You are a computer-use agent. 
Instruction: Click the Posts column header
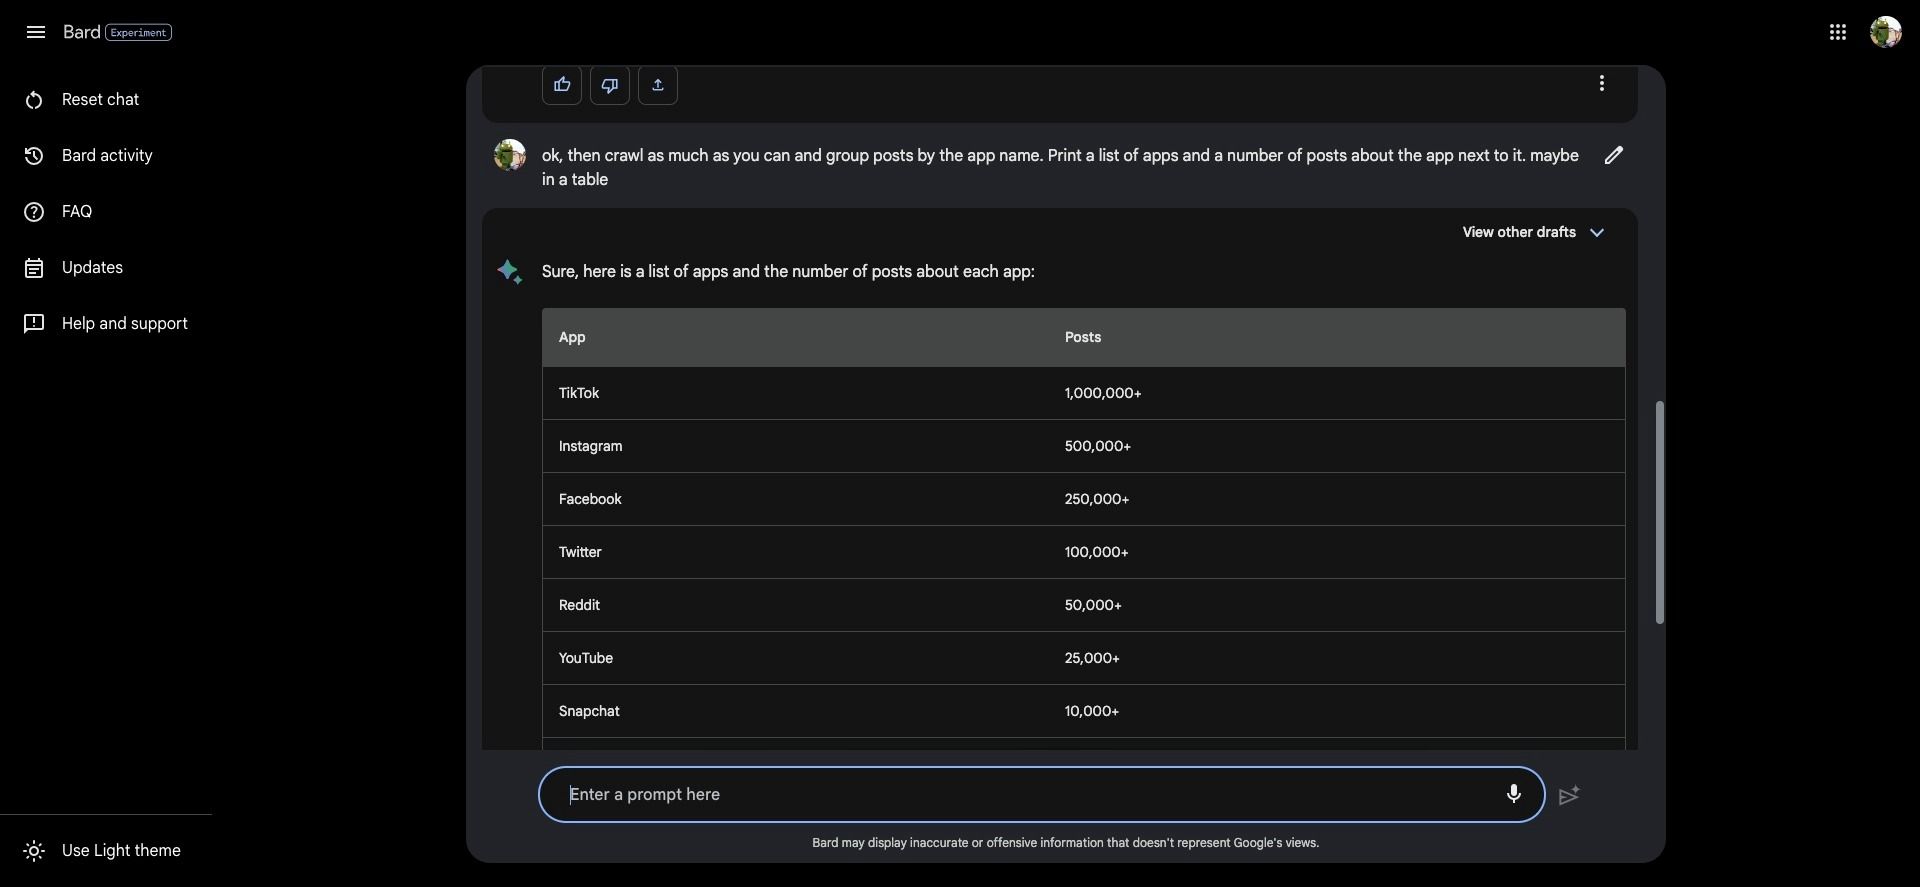1083,337
